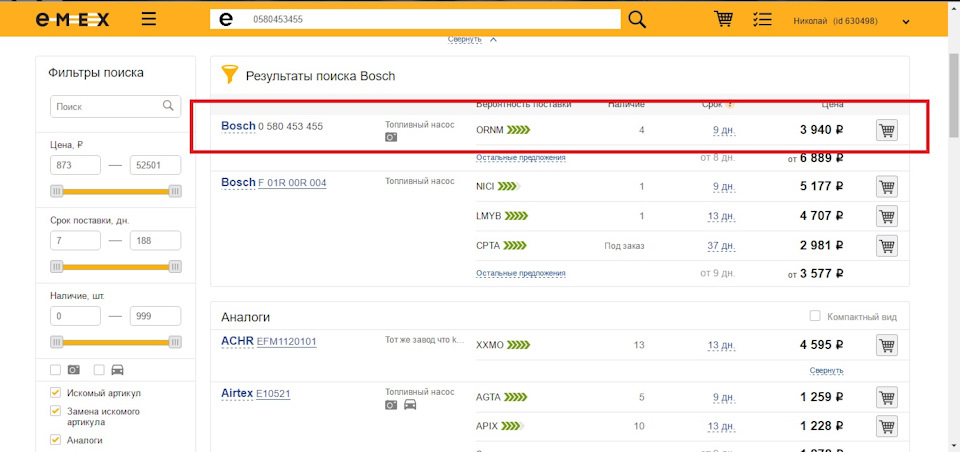
Task: Click camera icon in filter panel
Action: [74, 370]
